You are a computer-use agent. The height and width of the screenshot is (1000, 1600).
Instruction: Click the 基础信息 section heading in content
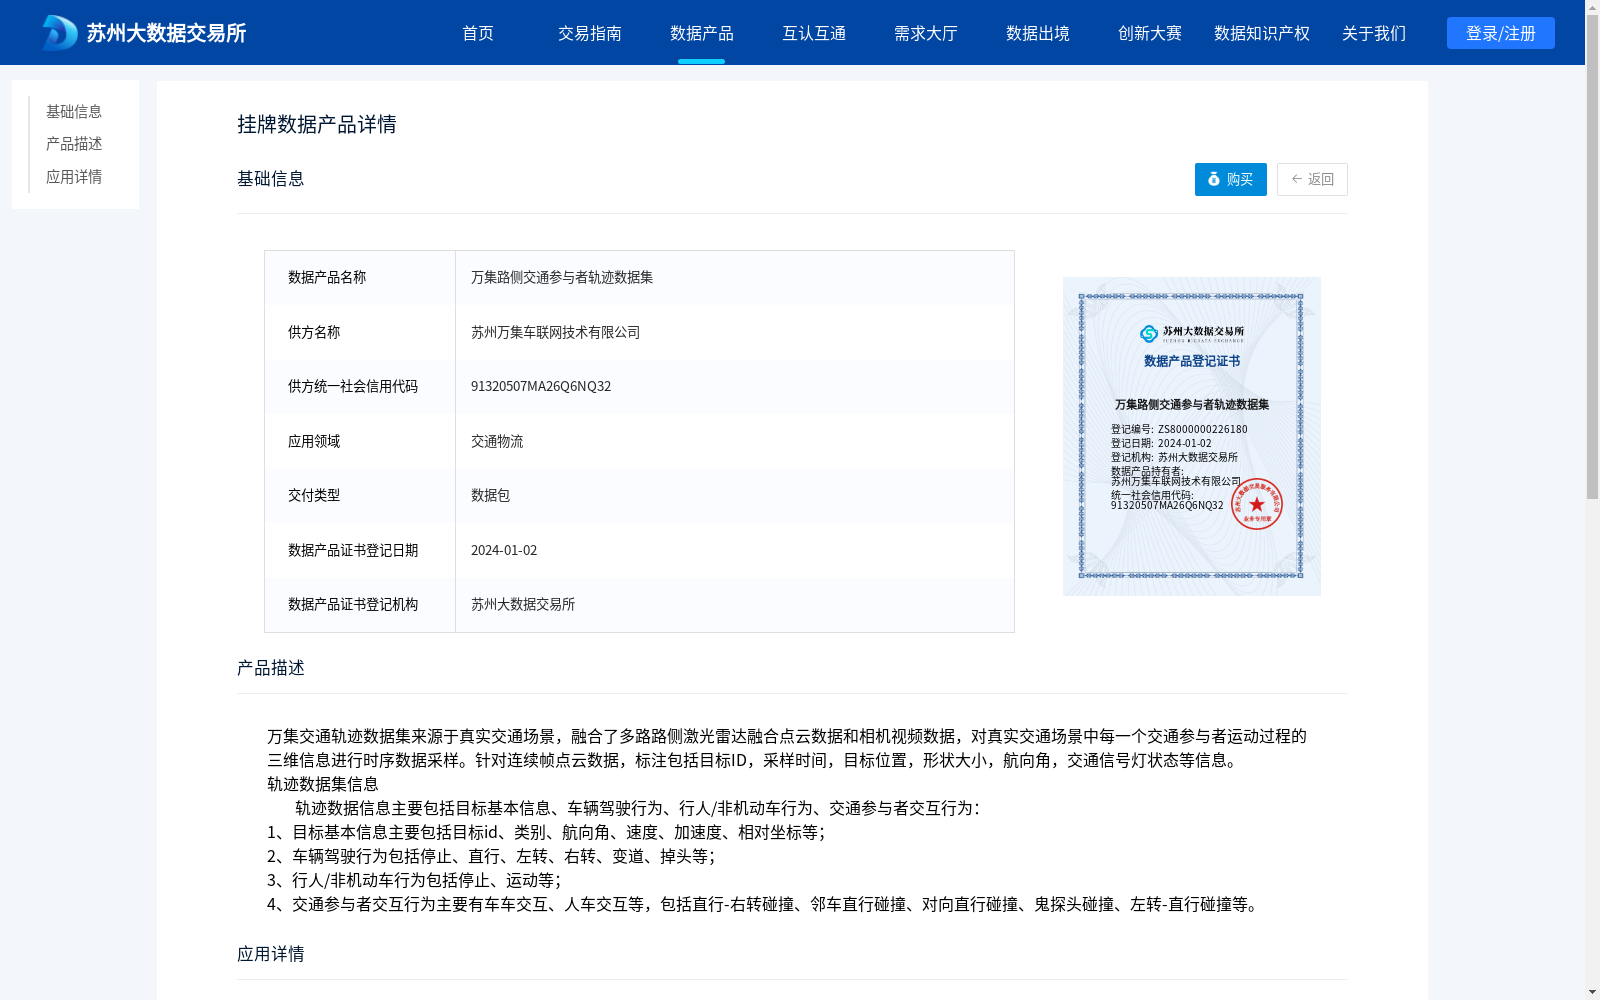(x=271, y=178)
